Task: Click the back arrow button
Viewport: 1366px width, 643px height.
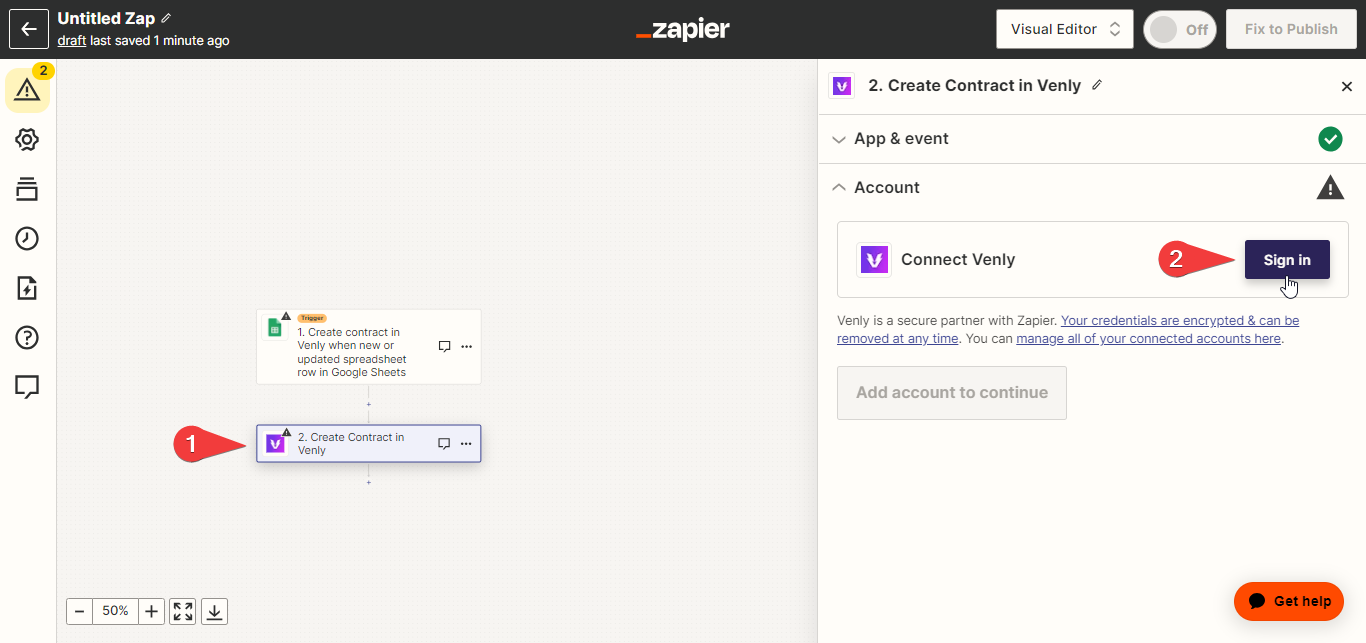Action: click(29, 29)
